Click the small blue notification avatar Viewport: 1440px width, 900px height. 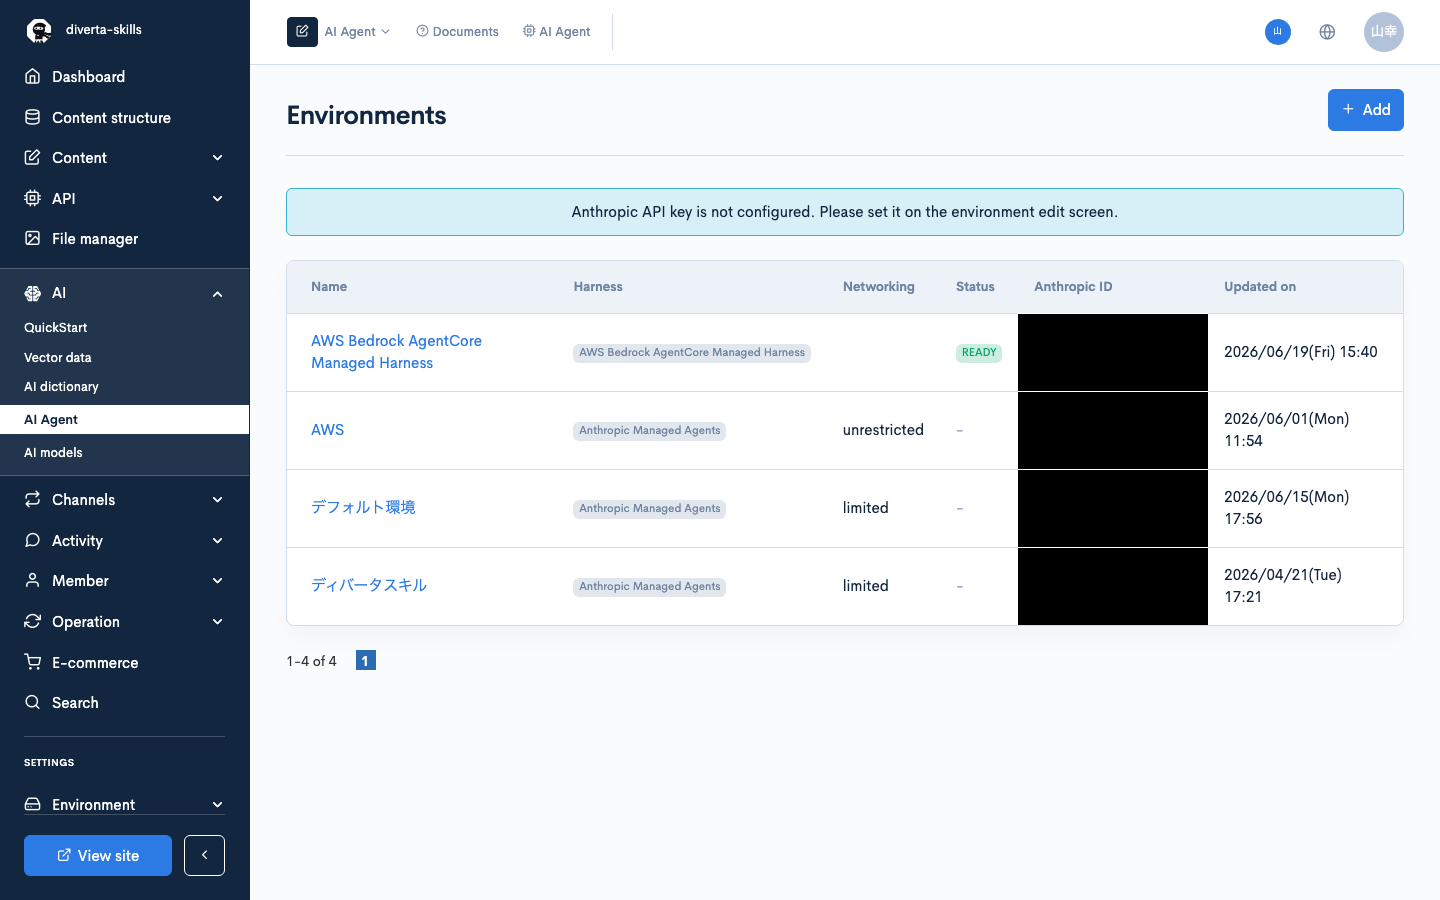pyautogui.click(x=1278, y=32)
